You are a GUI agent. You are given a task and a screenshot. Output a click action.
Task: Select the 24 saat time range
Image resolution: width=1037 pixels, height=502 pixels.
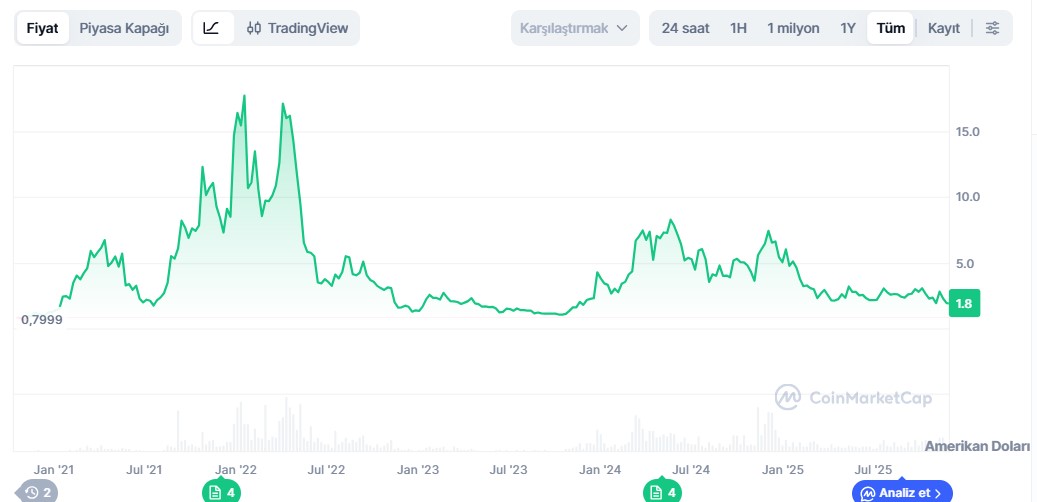pyautogui.click(x=685, y=28)
